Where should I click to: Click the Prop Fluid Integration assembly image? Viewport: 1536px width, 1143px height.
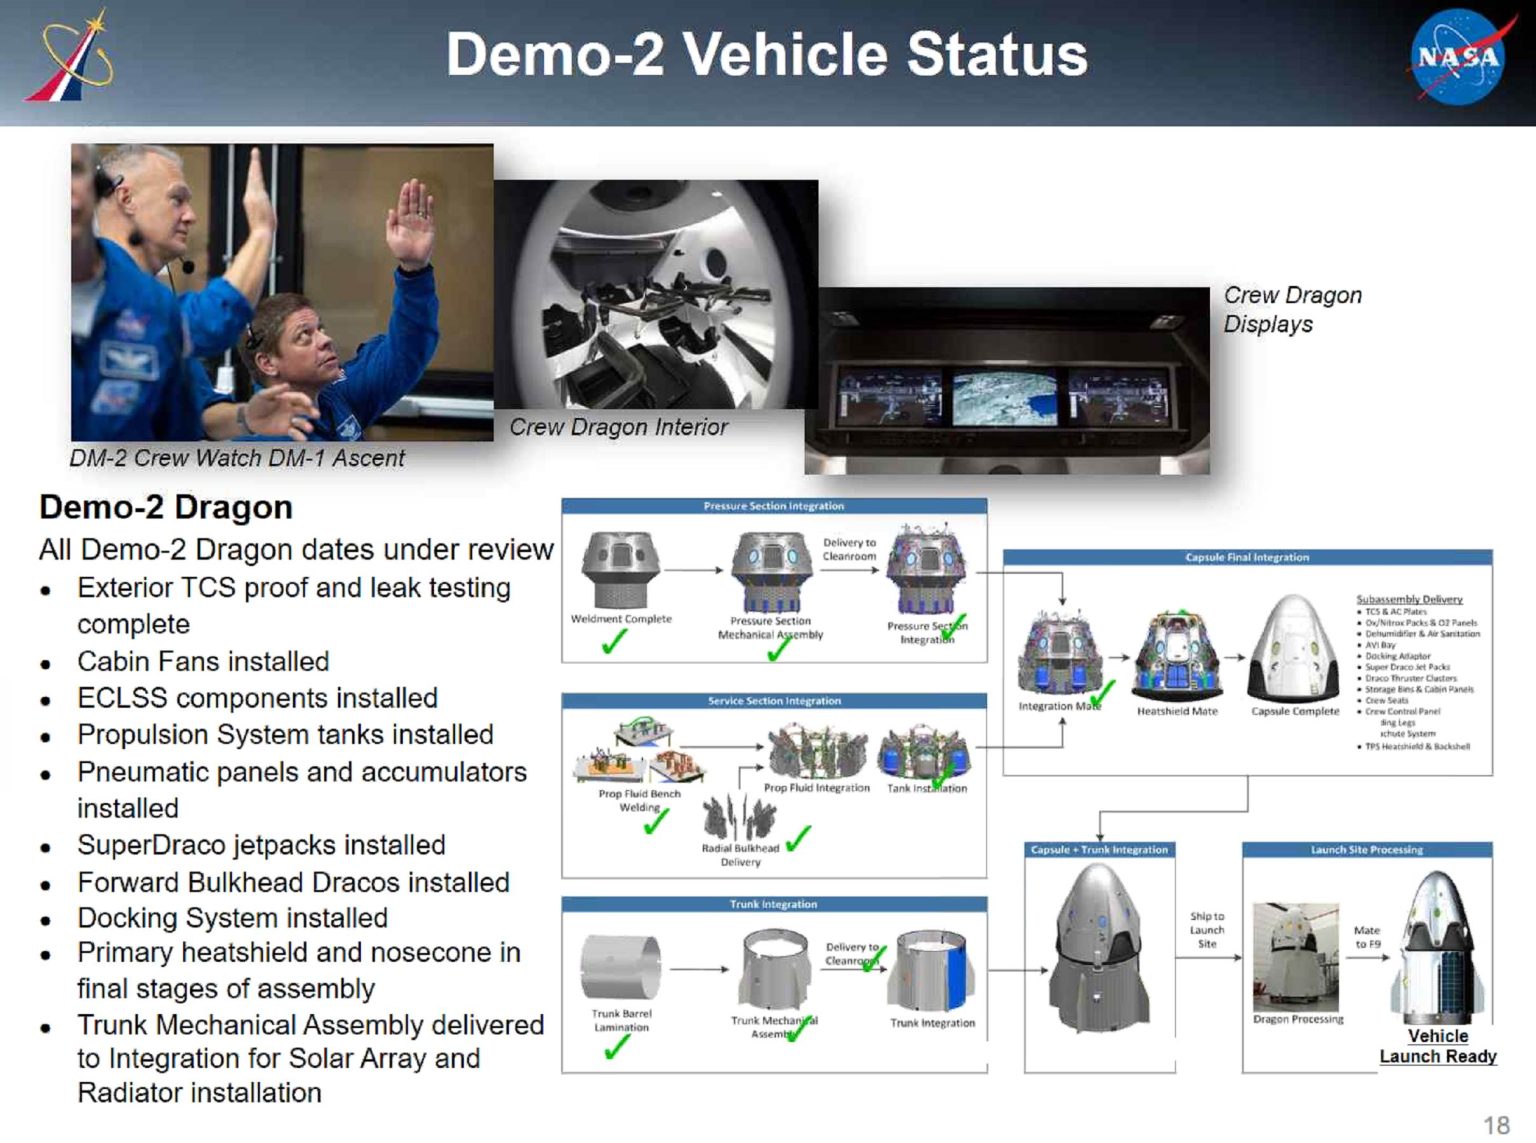[816, 753]
